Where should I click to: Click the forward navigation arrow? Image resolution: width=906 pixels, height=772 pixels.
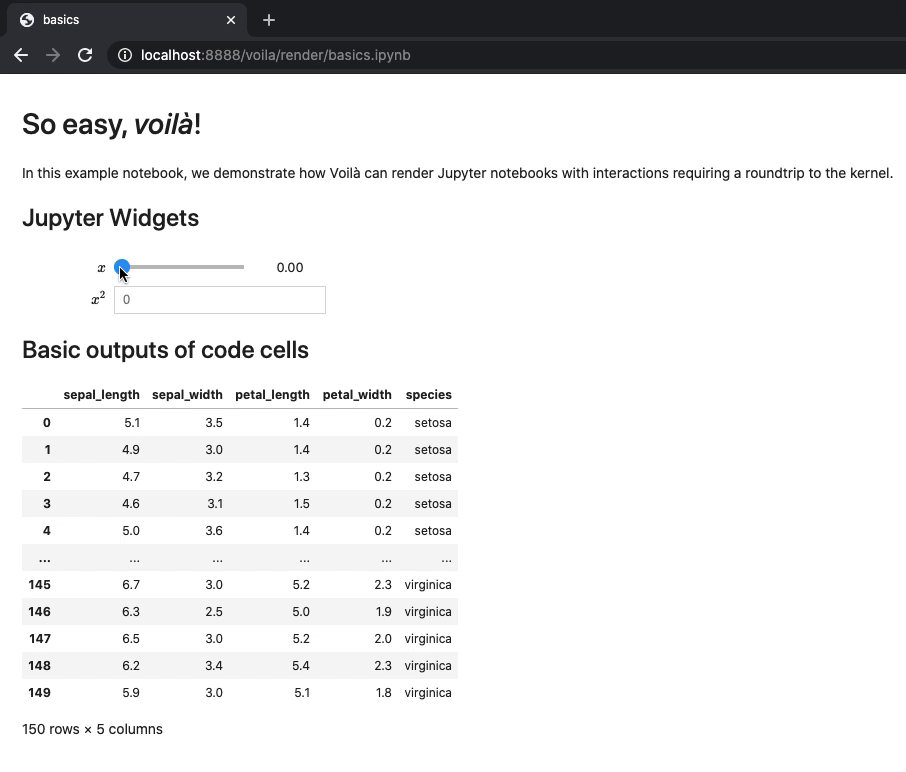coord(52,55)
